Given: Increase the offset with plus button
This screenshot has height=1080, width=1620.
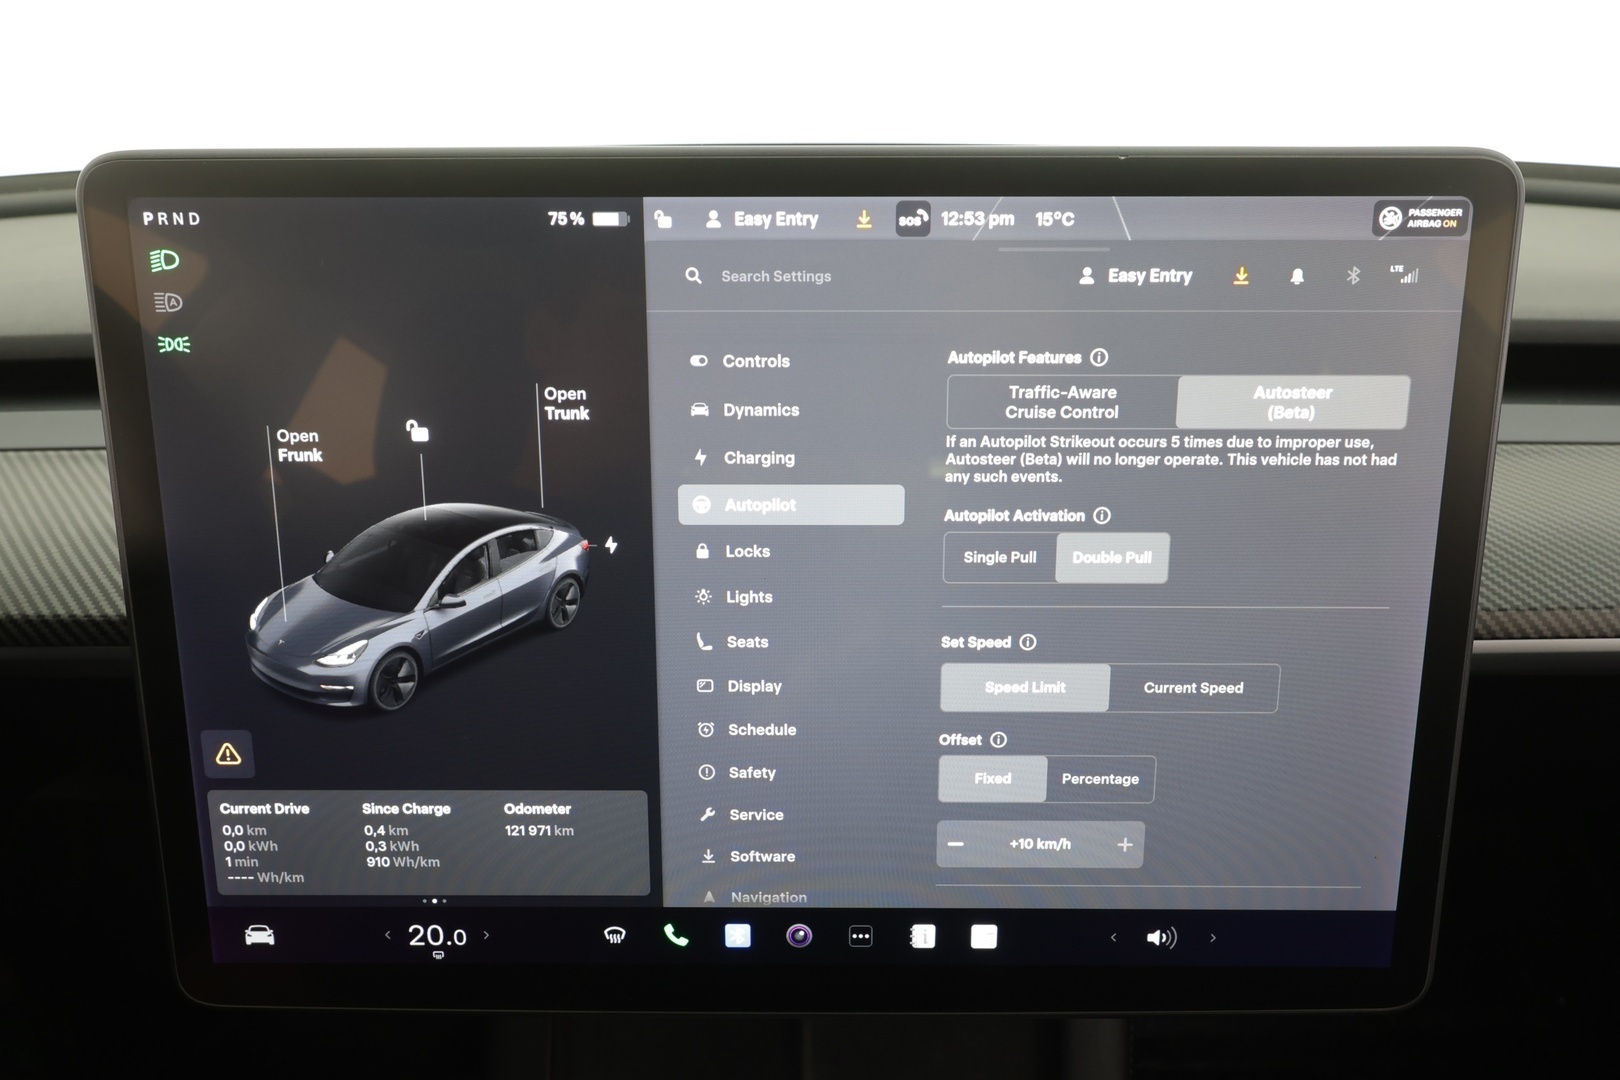Looking at the screenshot, I should [1125, 845].
